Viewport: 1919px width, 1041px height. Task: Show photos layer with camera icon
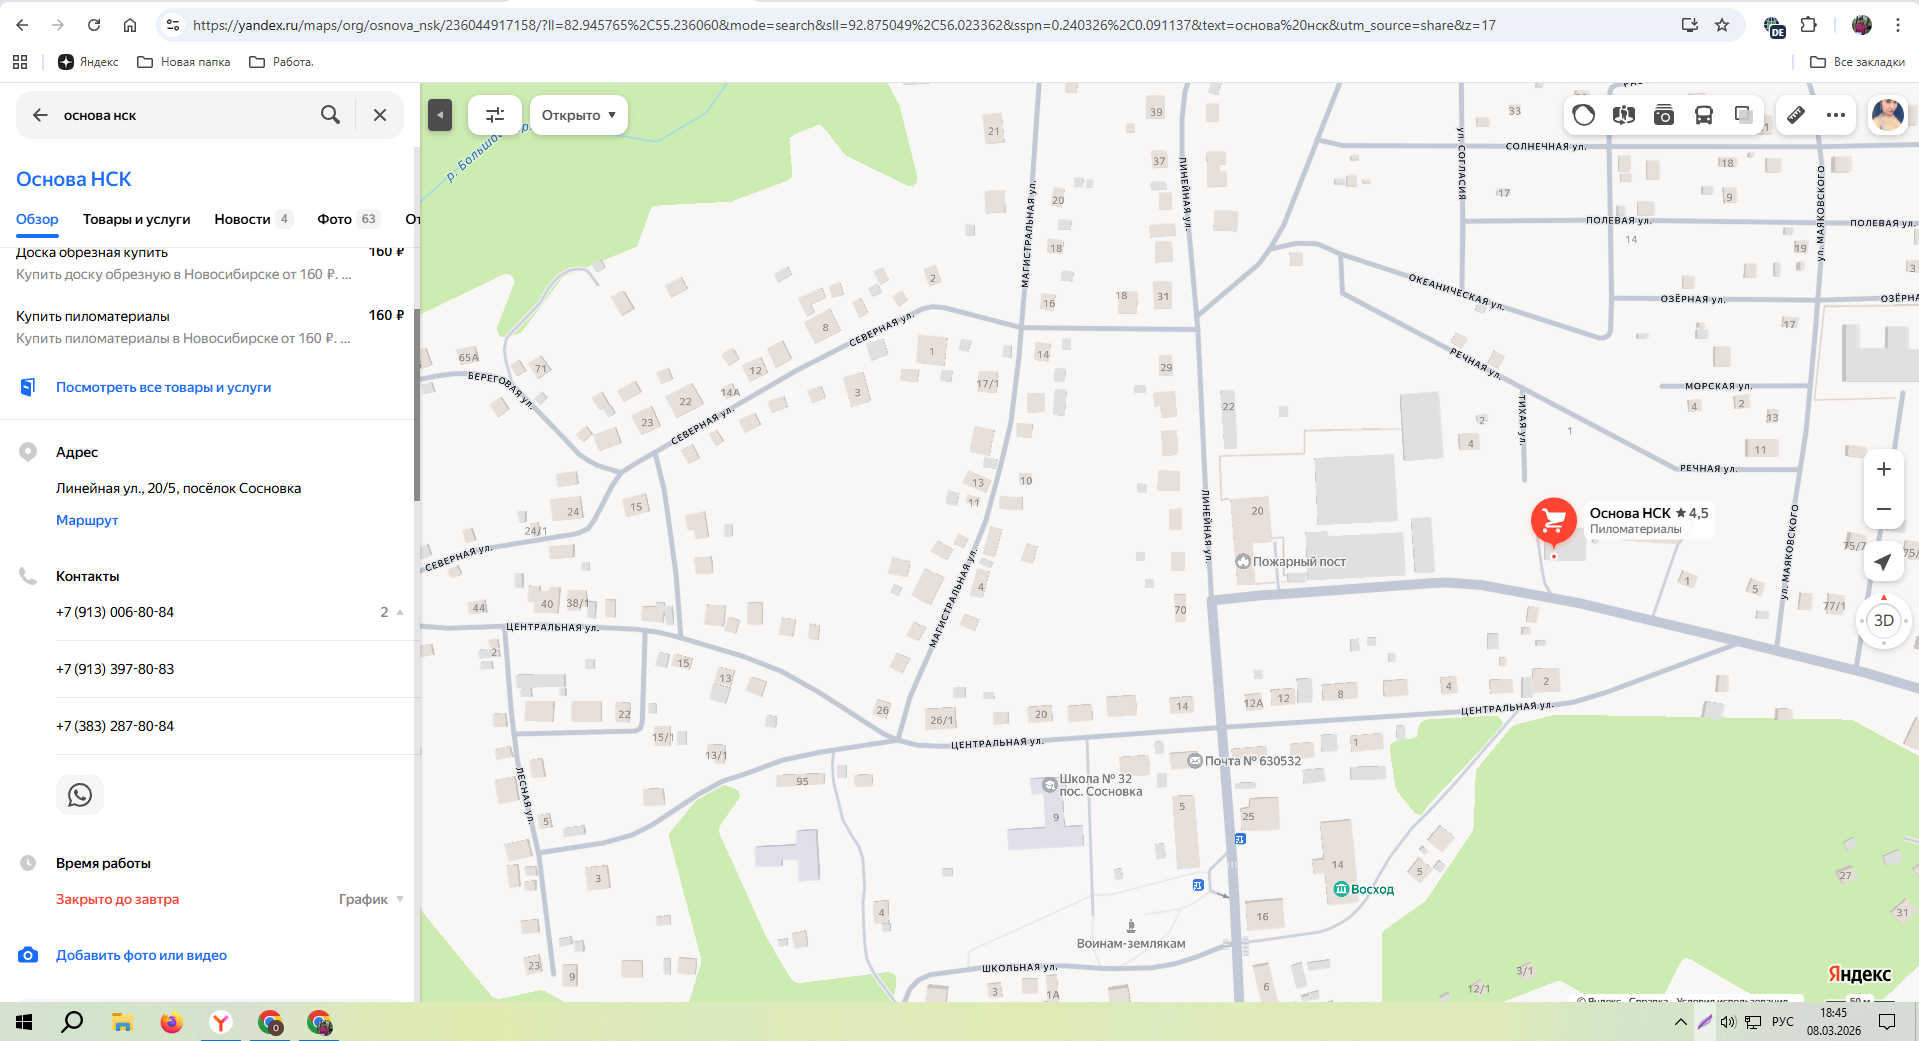[x=1664, y=115]
